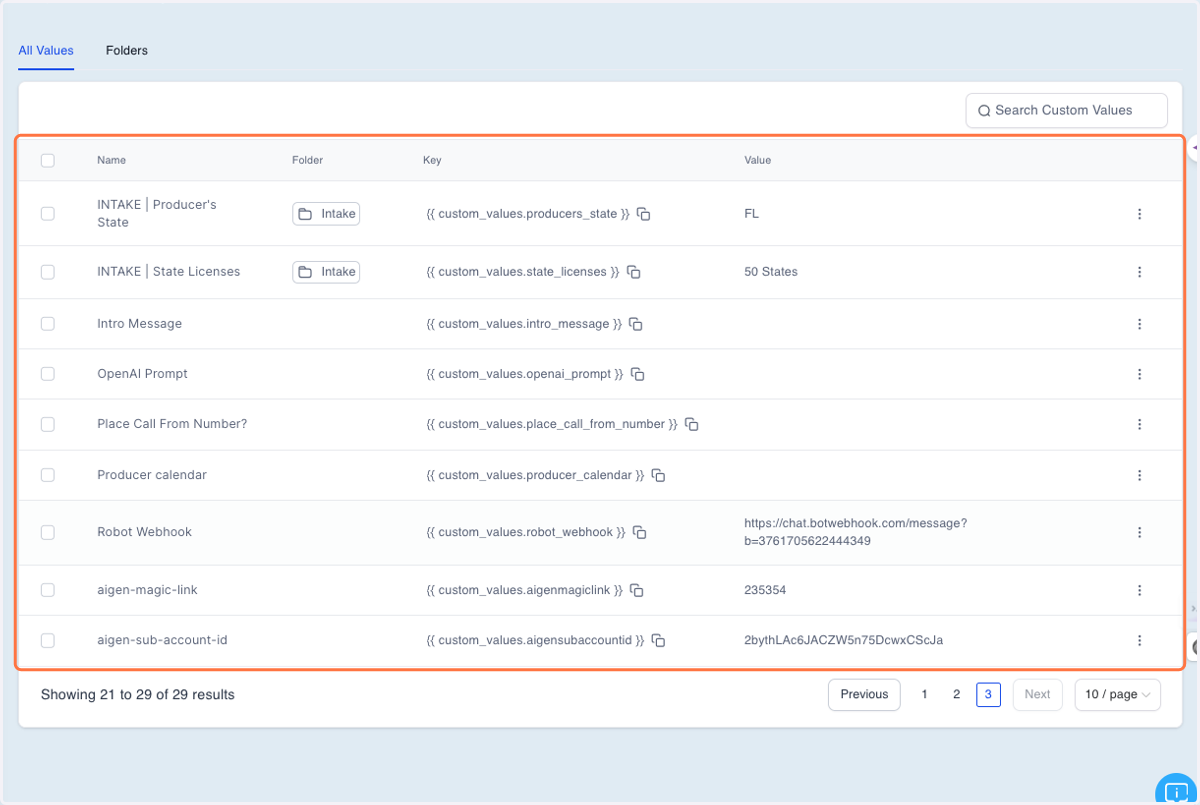
Task: Open row options for Producer calendar
Action: coord(1139,475)
